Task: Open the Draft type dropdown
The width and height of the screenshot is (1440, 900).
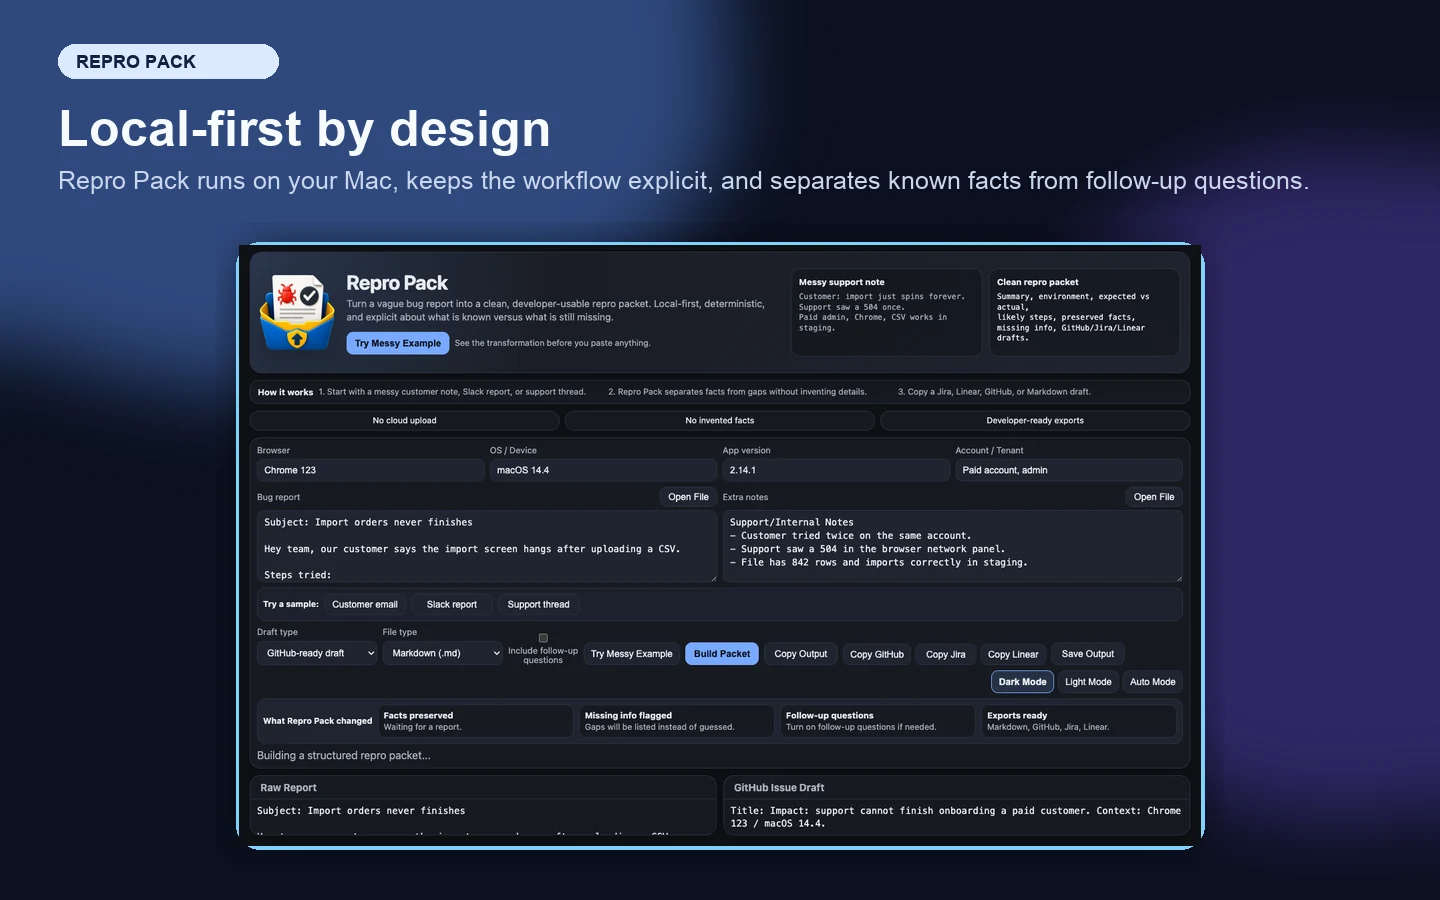Action: [x=317, y=653]
